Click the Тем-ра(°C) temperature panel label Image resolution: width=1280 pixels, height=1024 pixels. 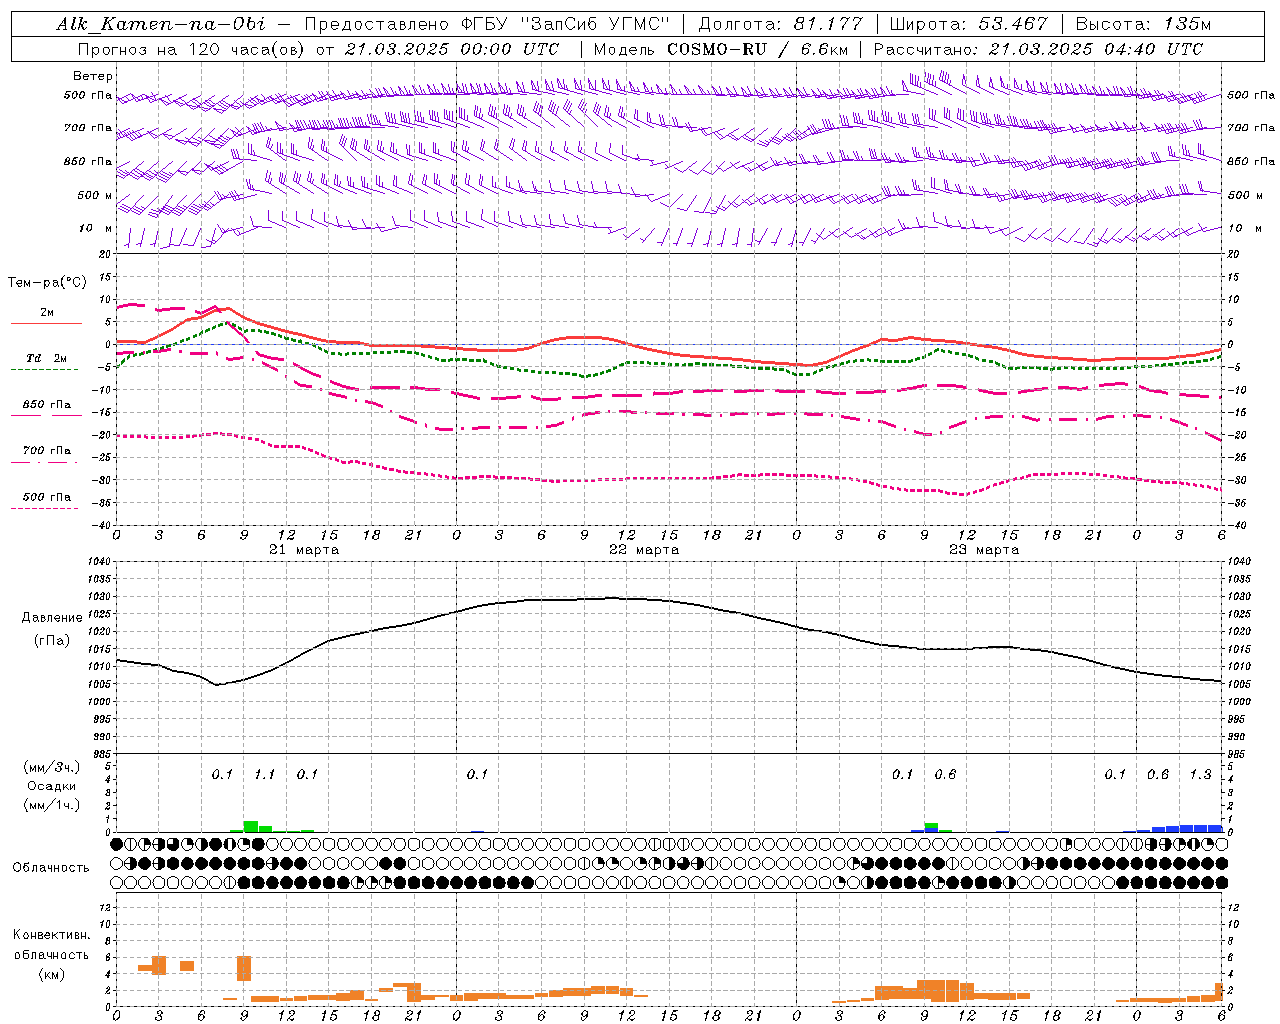[x=47, y=283]
